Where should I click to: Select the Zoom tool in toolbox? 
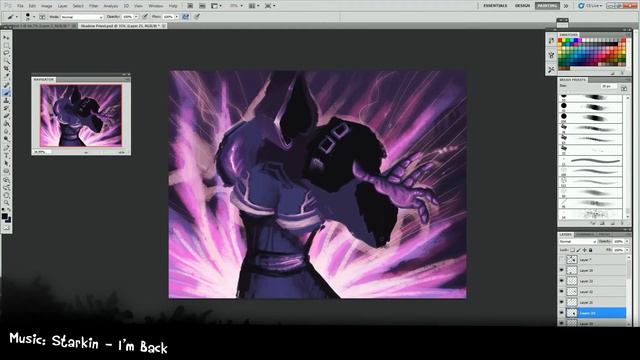click(x=6, y=203)
